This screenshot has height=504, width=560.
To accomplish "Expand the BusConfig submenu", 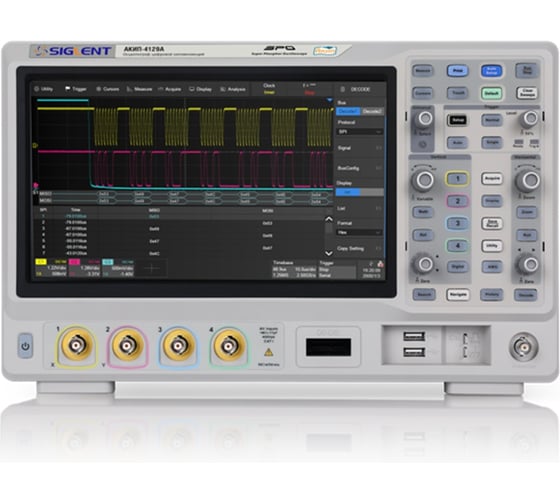I will tap(360, 168).
